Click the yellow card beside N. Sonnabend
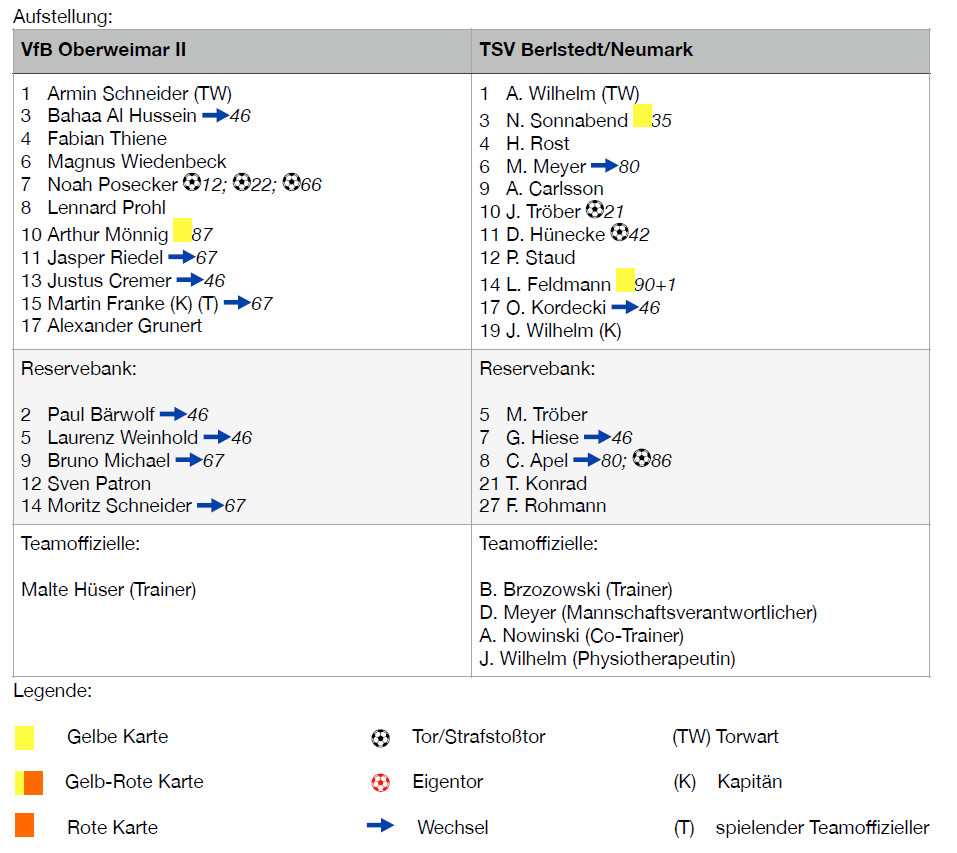 pos(642,116)
